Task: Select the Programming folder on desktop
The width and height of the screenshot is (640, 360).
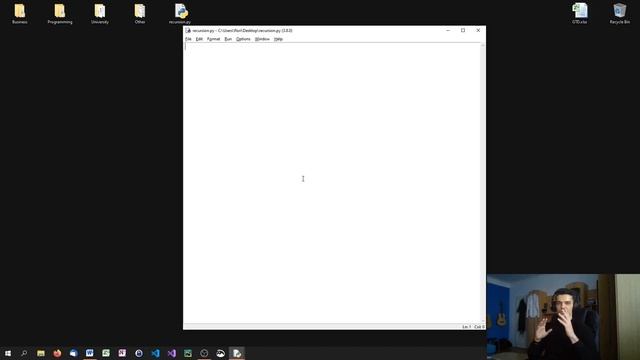Action: pos(60,13)
